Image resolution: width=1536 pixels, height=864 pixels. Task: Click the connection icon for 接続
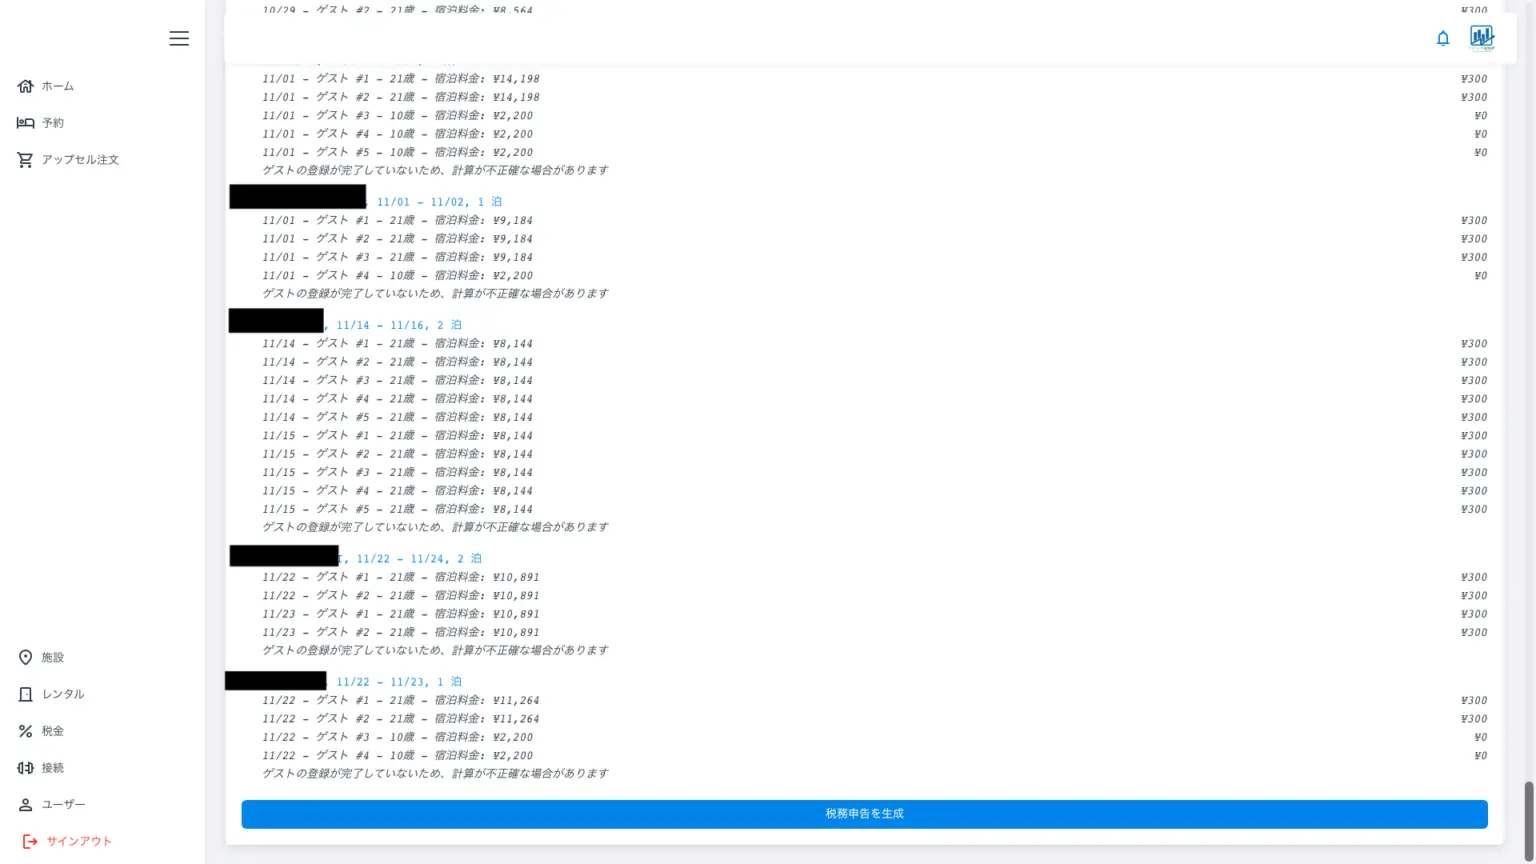point(26,768)
